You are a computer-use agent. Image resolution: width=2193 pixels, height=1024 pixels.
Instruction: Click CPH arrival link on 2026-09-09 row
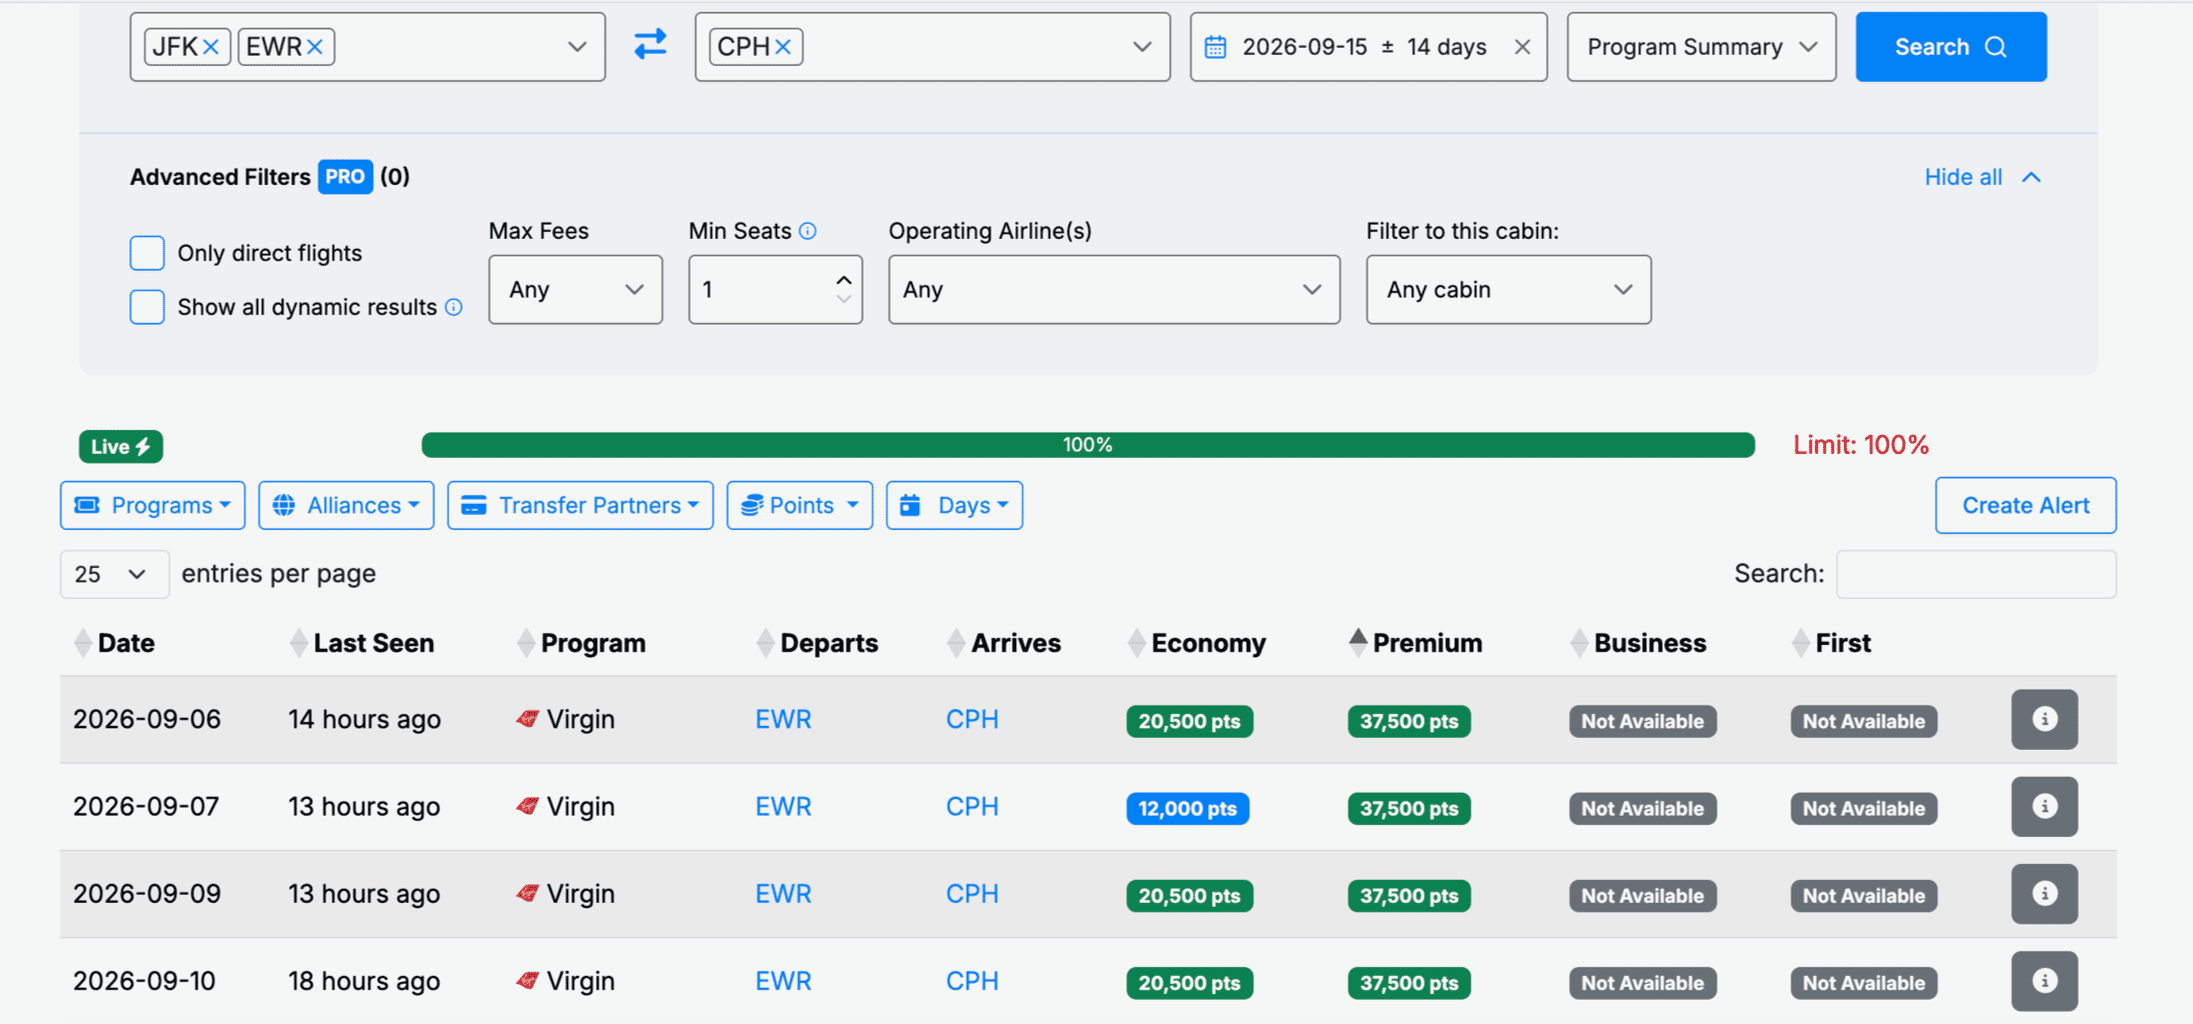972,894
